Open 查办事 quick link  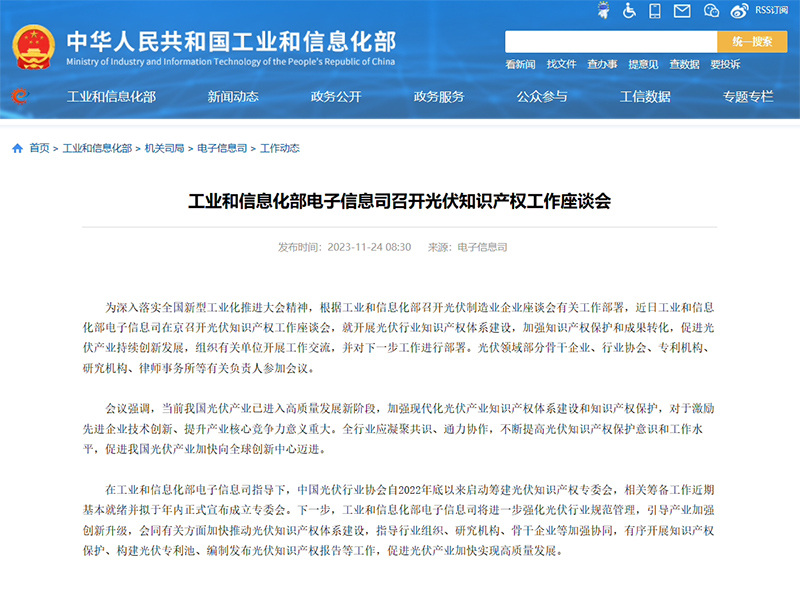pos(602,64)
